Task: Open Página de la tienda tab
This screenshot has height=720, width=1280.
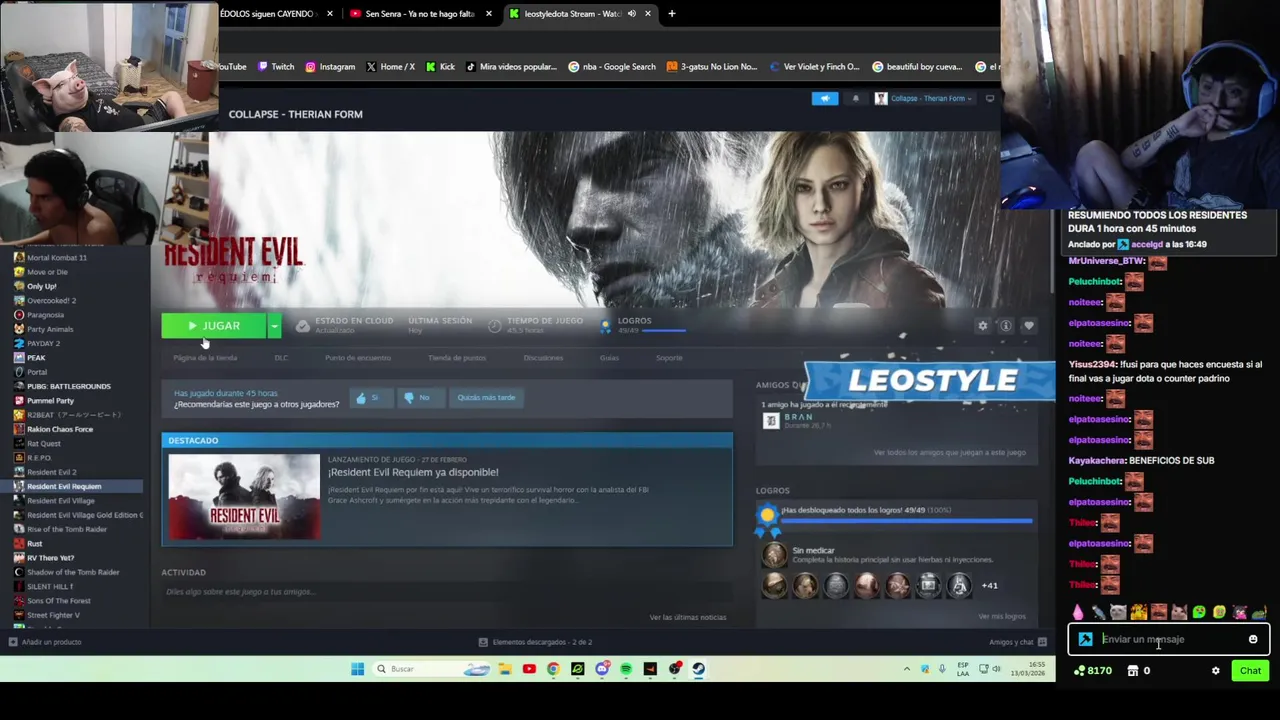Action: [x=205, y=358]
